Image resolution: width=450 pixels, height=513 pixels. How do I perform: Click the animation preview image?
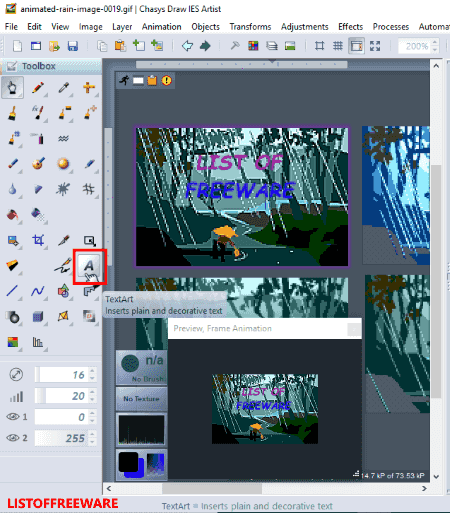click(265, 409)
